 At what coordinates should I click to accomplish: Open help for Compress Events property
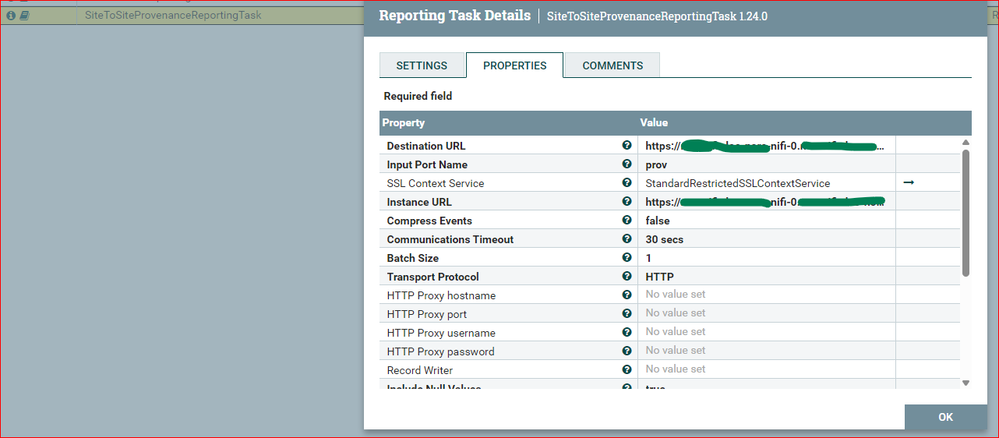pos(627,220)
